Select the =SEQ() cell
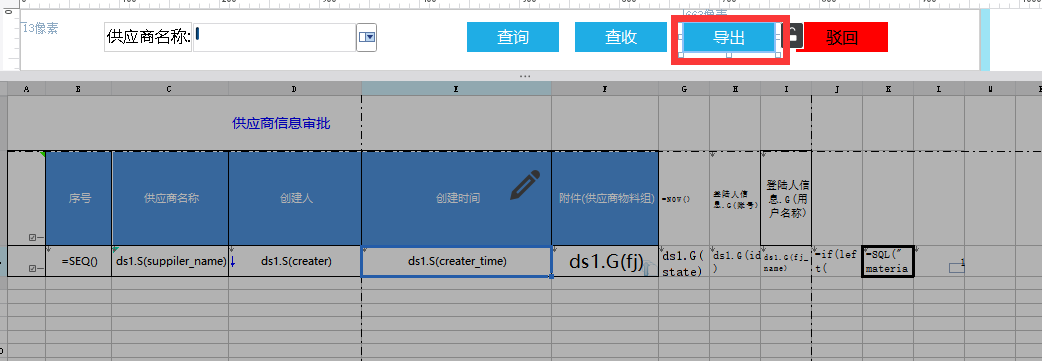The width and height of the screenshot is (1042, 361). [x=79, y=261]
